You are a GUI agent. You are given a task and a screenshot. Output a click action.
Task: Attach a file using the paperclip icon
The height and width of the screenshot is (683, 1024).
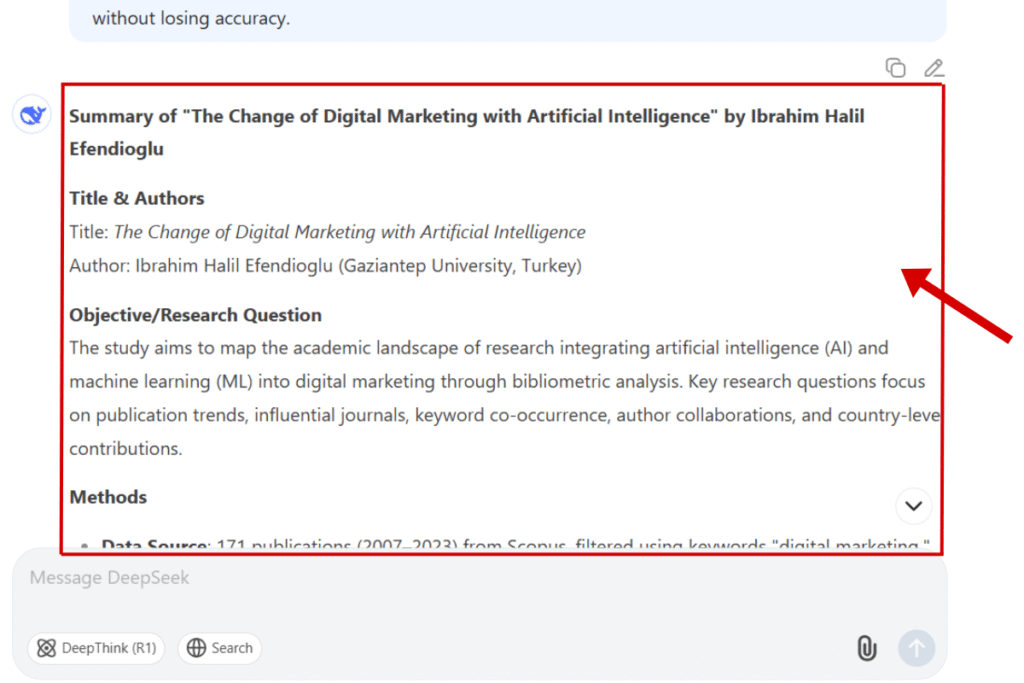coord(866,648)
